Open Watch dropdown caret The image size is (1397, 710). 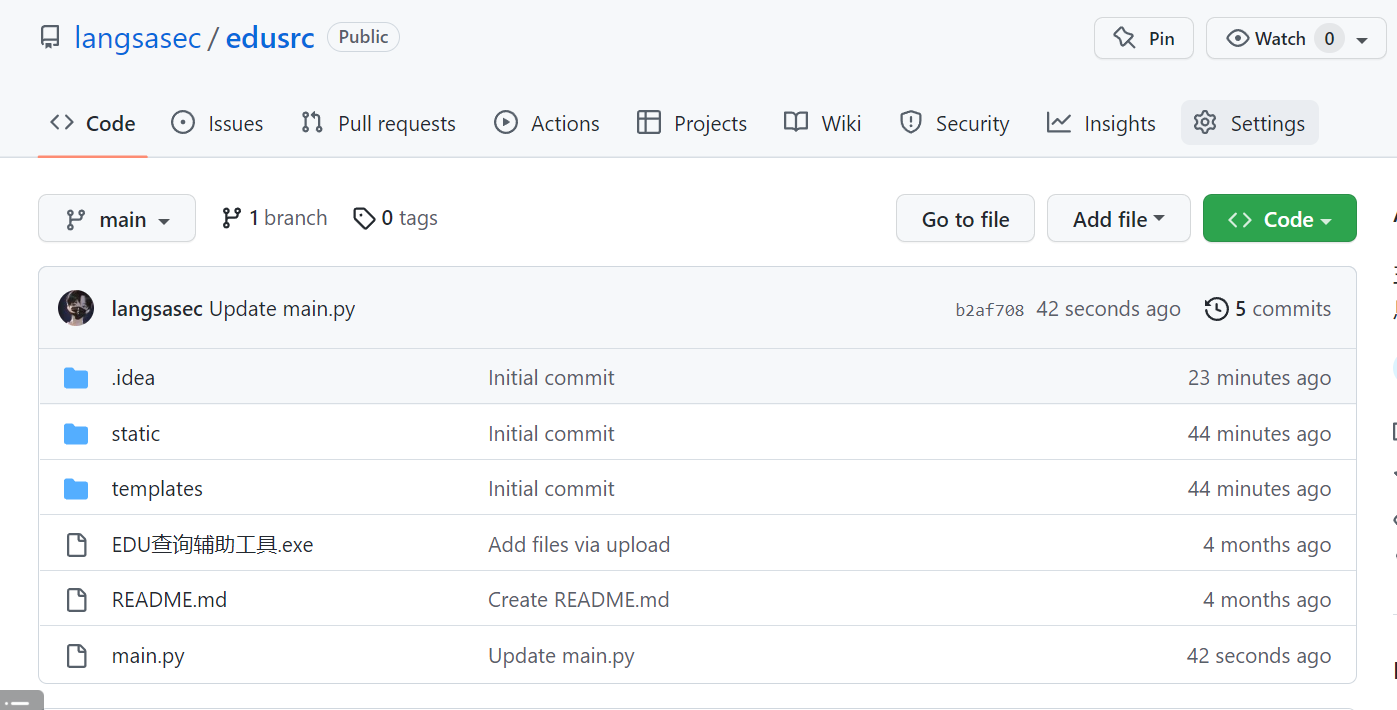[1362, 40]
